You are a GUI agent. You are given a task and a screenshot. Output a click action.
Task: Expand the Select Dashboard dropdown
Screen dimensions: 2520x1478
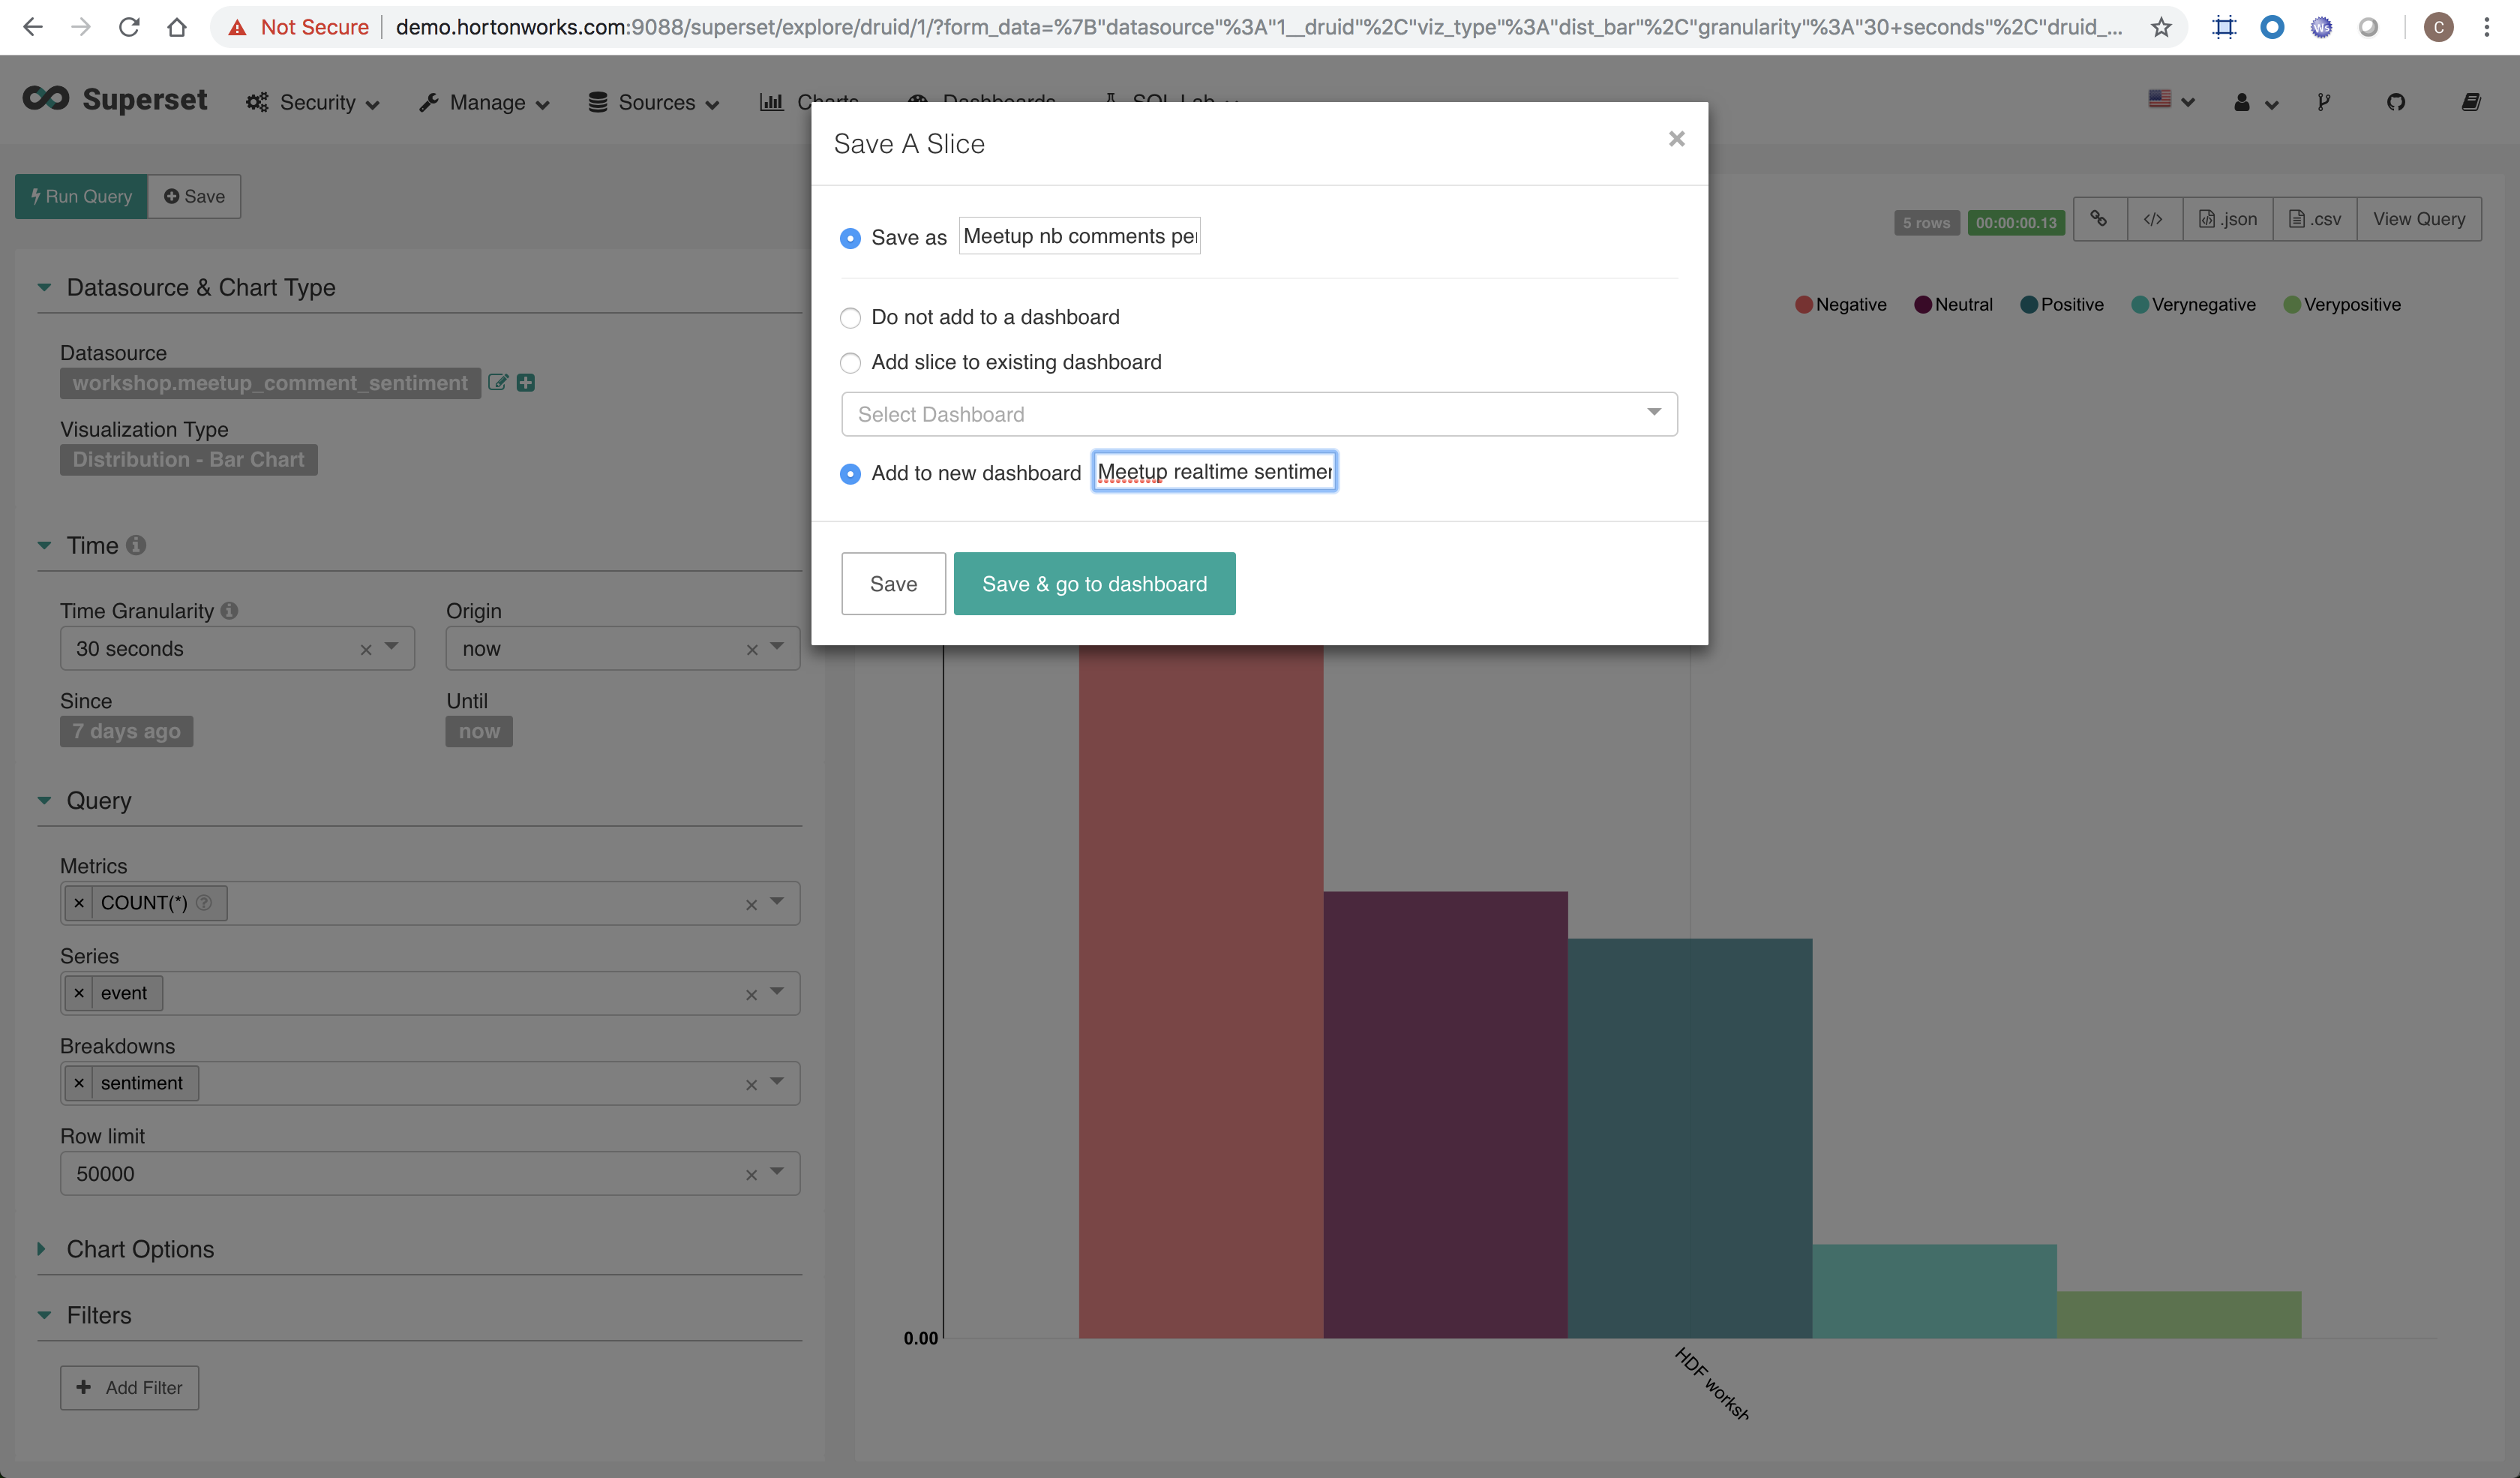click(1653, 413)
